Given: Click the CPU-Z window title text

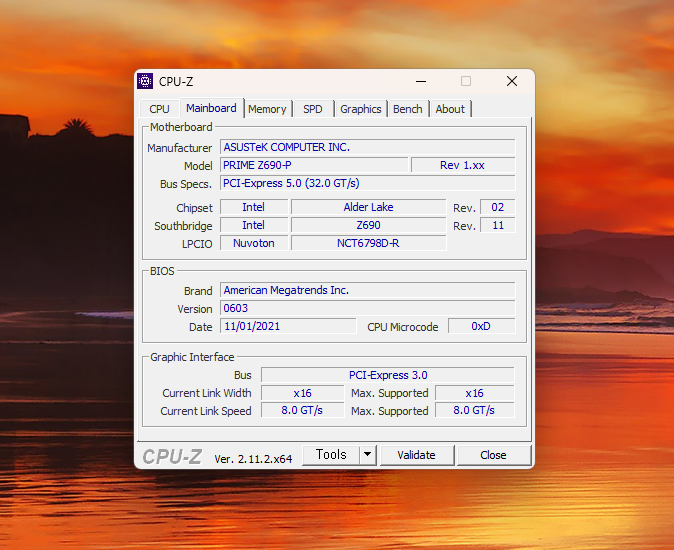Looking at the screenshot, I should (x=176, y=82).
